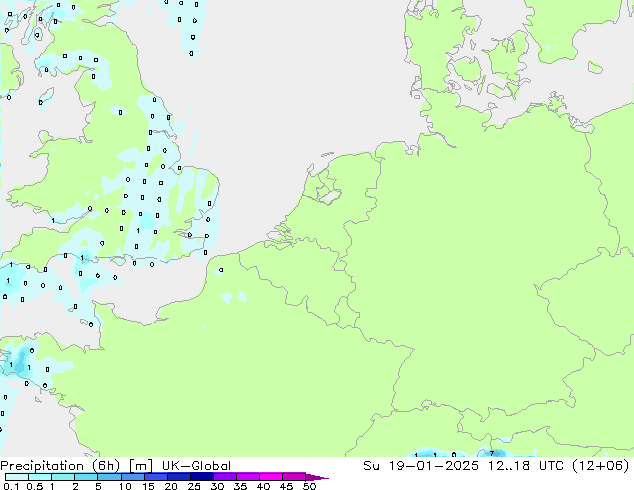Click the legend swatch between 0.5 and 1
Image resolution: width=634 pixels, height=490 pixels.
tap(40, 477)
